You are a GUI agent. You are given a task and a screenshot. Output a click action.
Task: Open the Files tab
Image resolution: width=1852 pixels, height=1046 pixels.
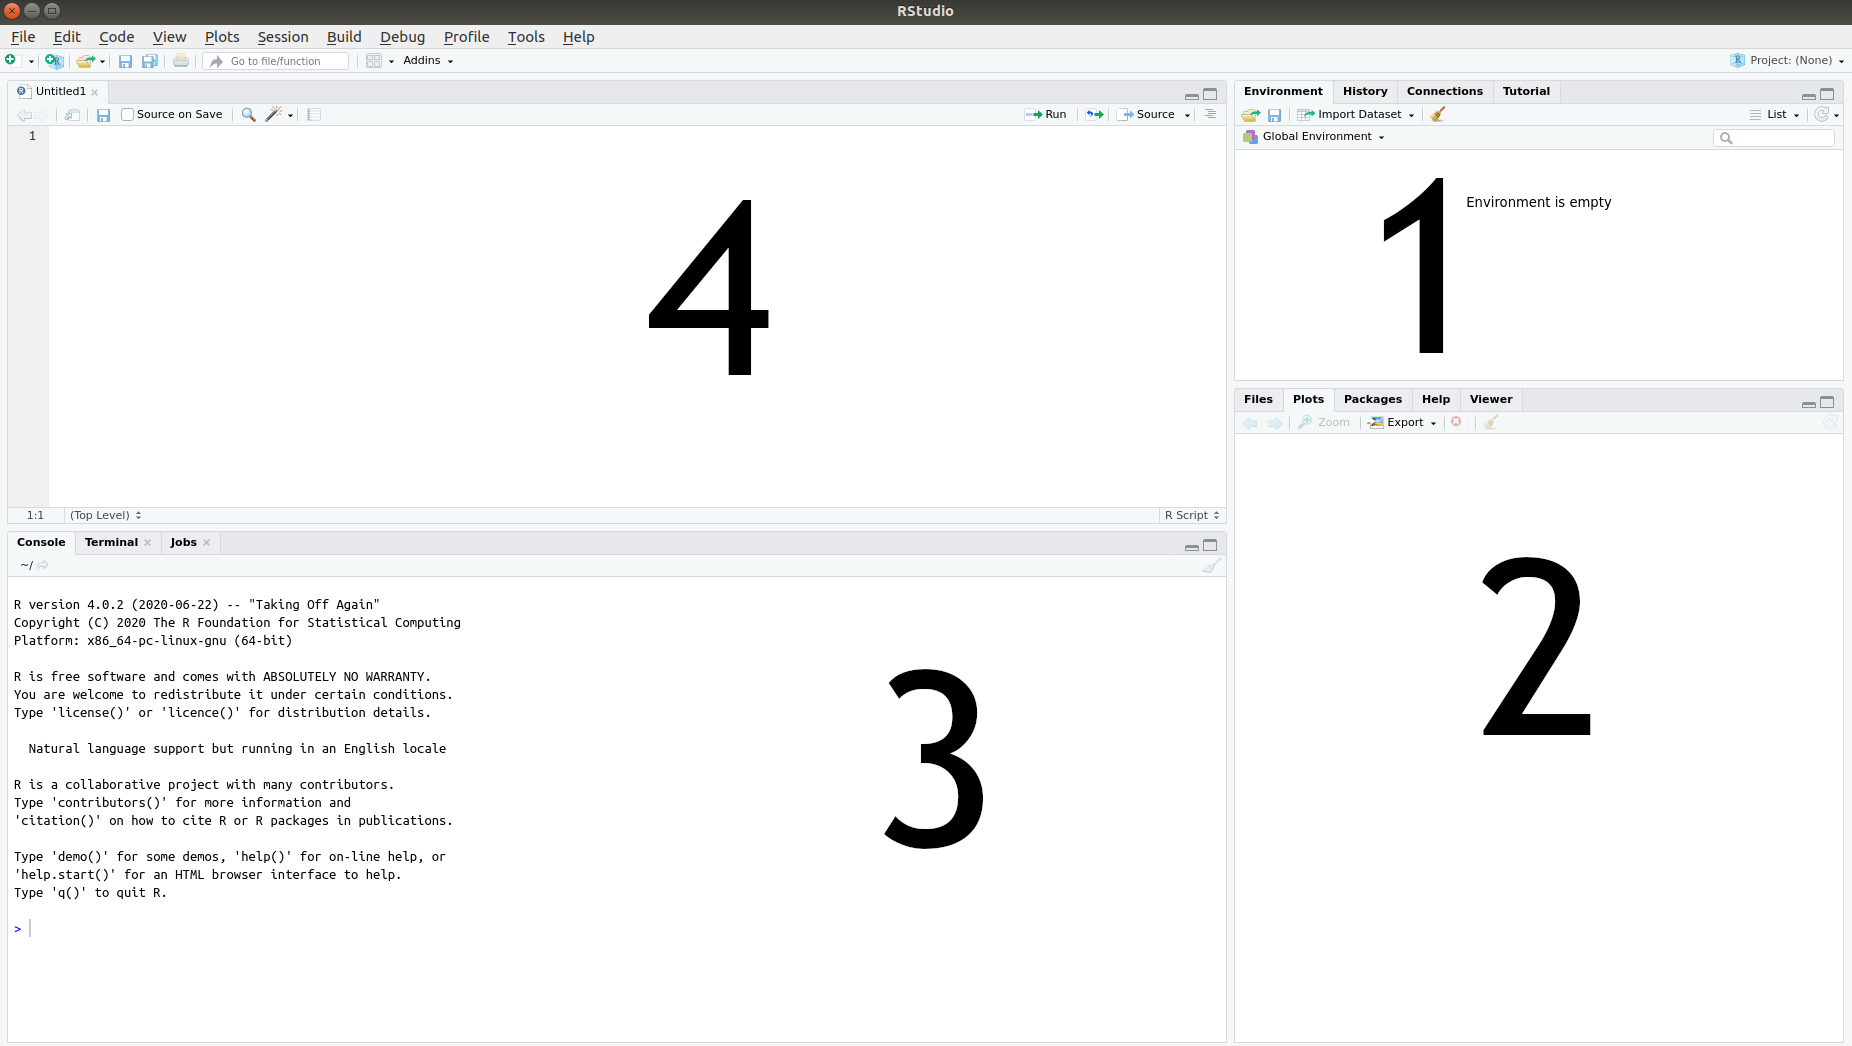[x=1258, y=399]
